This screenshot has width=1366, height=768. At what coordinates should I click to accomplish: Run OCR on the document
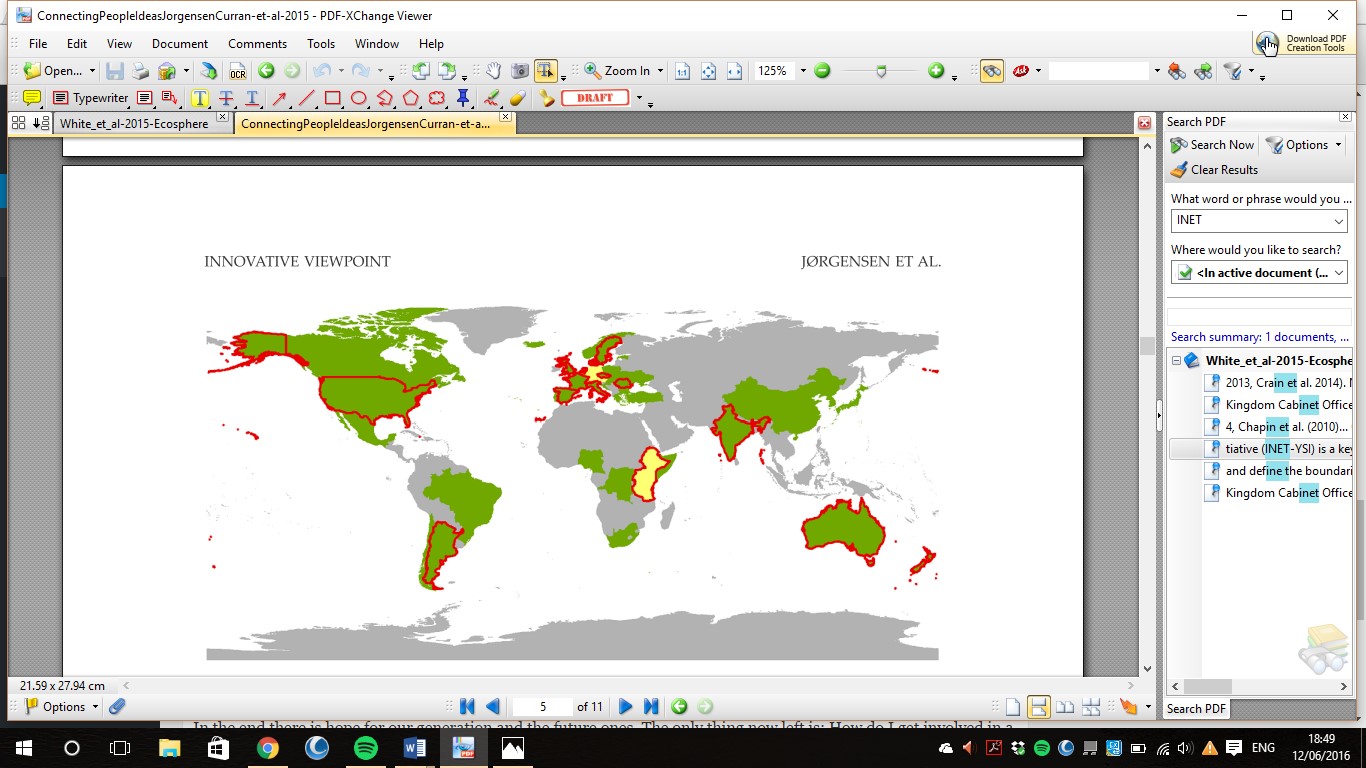click(237, 71)
